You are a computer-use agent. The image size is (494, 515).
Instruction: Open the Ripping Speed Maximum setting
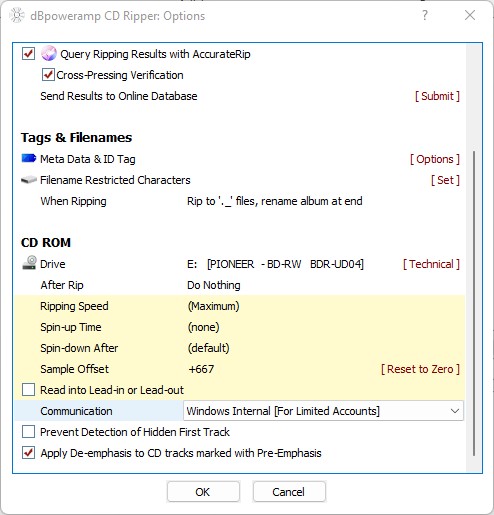tap(213, 306)
